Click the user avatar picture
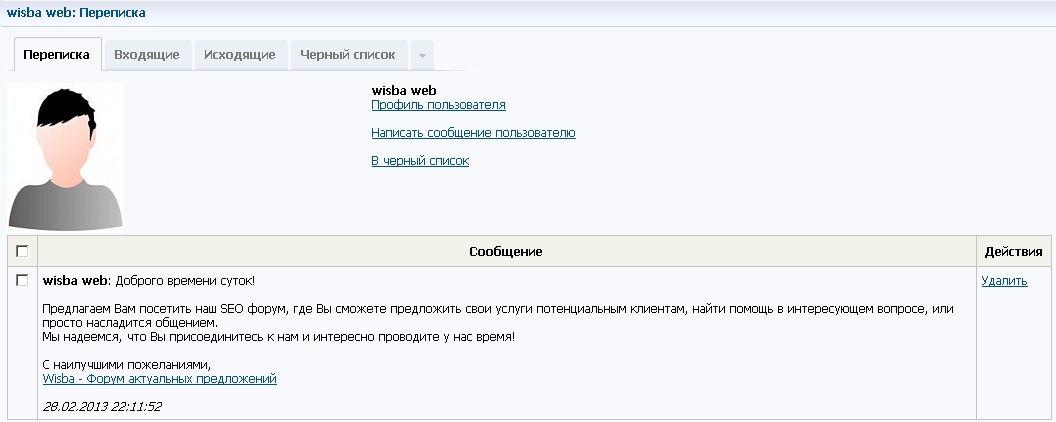Image resolution: width=1056 pixels, height=422 pixels. 65,157
